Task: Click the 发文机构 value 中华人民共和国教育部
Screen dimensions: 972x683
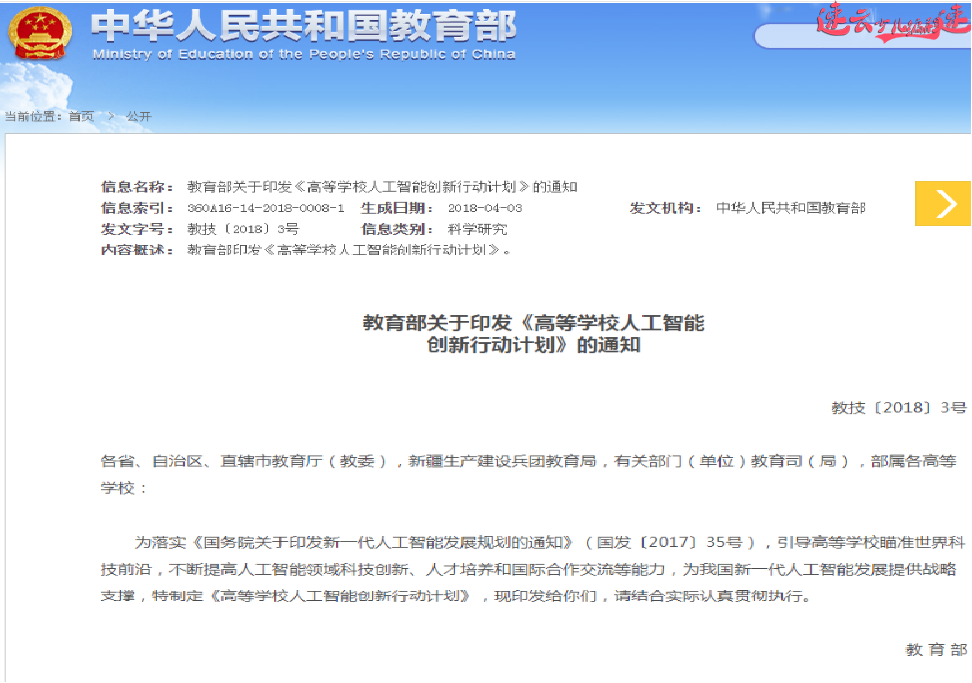Action: click(791, 207)
